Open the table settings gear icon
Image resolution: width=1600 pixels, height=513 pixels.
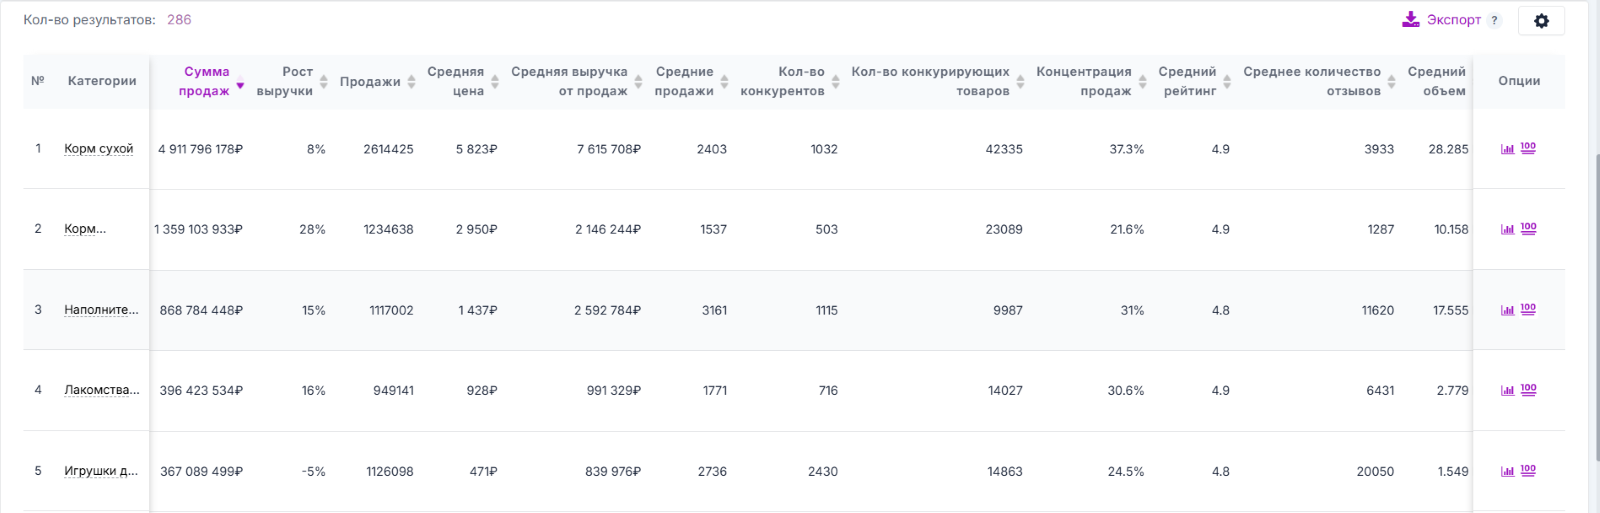(x=1541, y=21)
